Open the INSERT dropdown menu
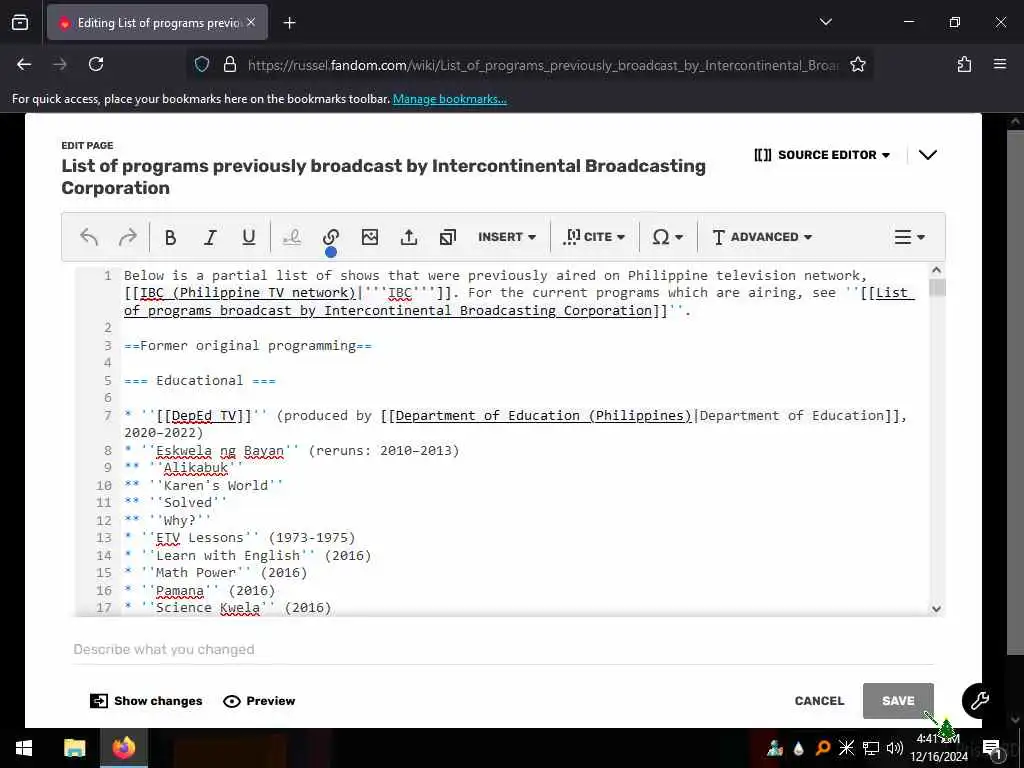Image resolution: width=1024 pixels, height=768 pixels. [x=507, y=237]
